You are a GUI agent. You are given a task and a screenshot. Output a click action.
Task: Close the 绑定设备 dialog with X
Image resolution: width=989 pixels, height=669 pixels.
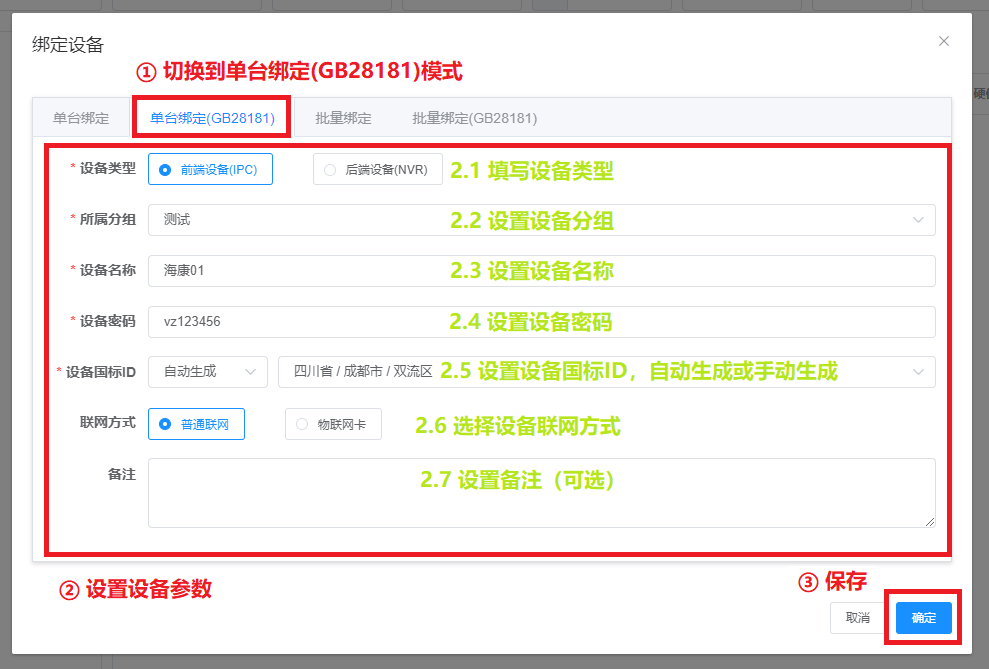pyautogui.click(x=944, y=41)
